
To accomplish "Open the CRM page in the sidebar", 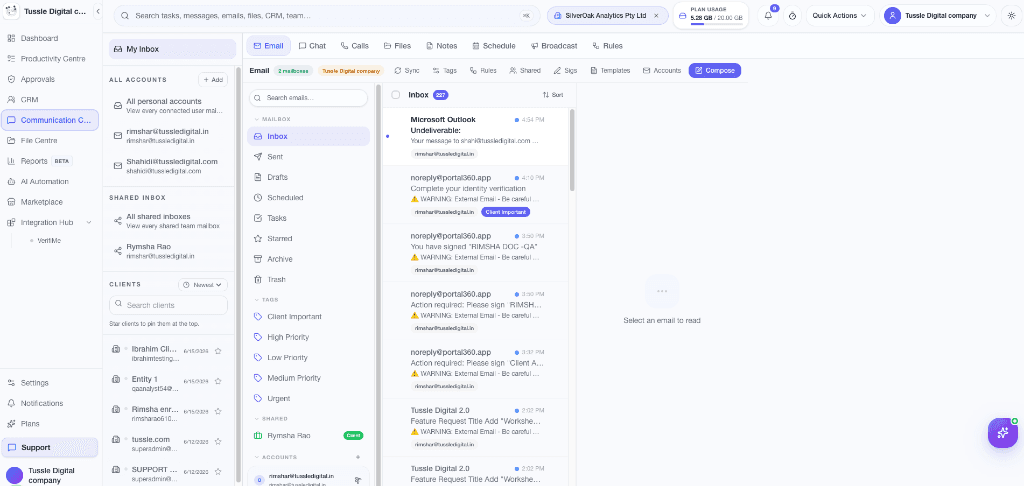I will click(x=50, y=100).
